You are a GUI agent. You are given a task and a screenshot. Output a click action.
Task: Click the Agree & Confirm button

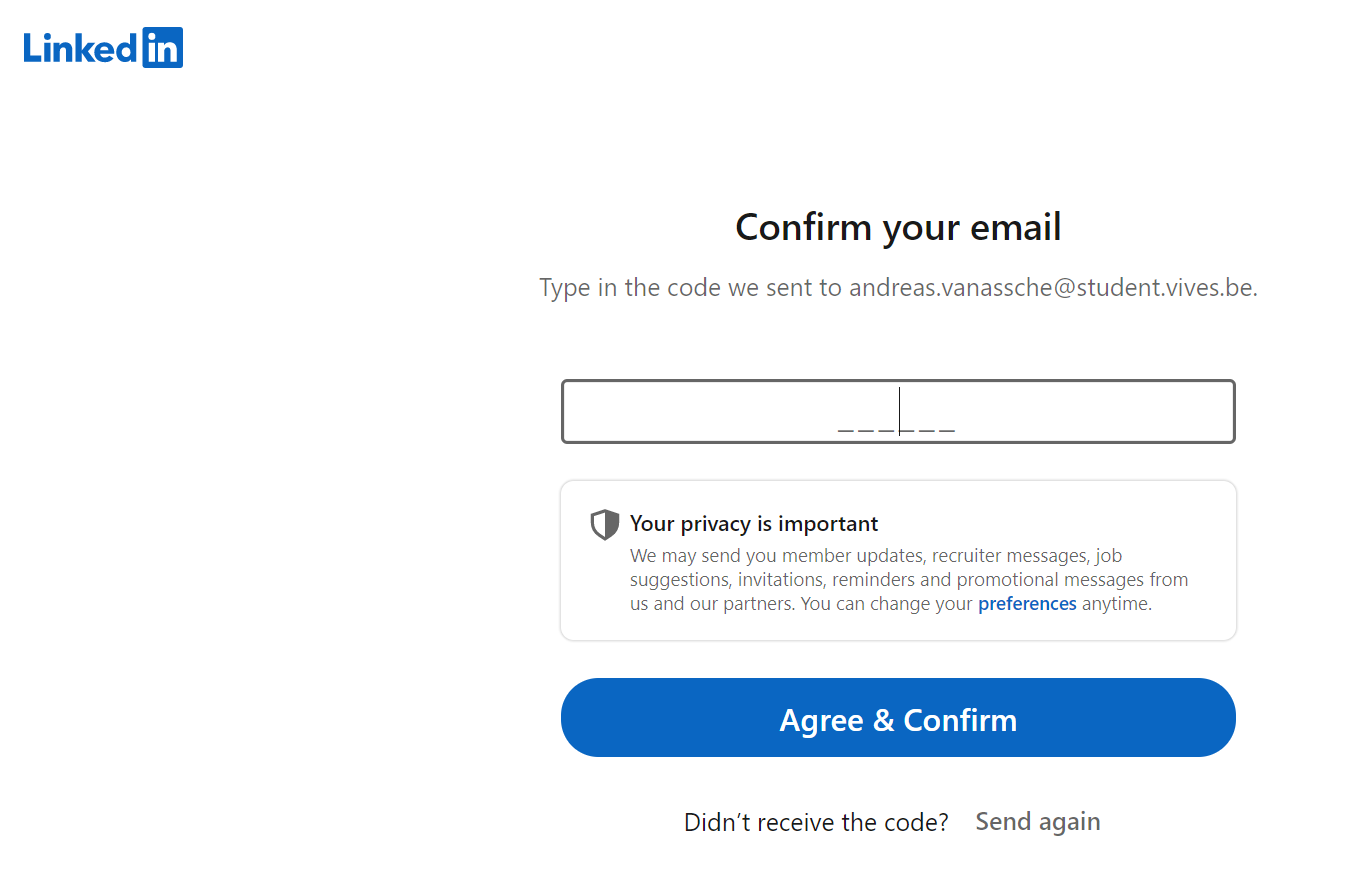[898, 718]
